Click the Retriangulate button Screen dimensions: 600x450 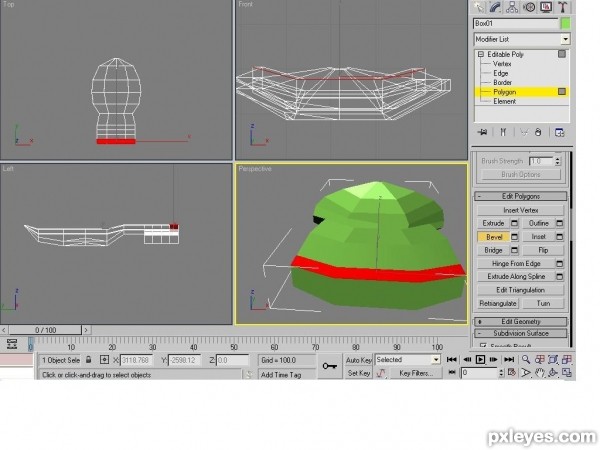point(498,303)
